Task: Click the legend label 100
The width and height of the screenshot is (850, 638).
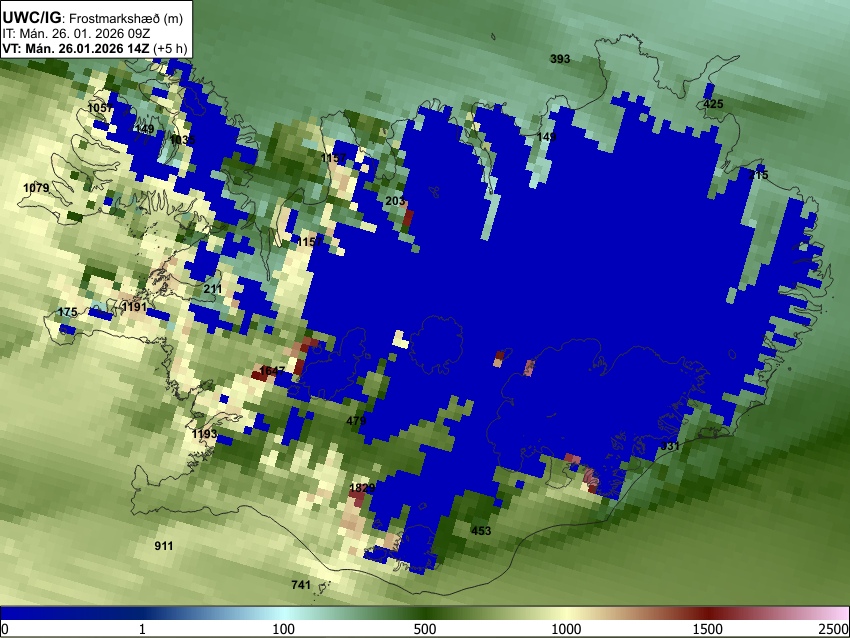Action: pos(283,629)
